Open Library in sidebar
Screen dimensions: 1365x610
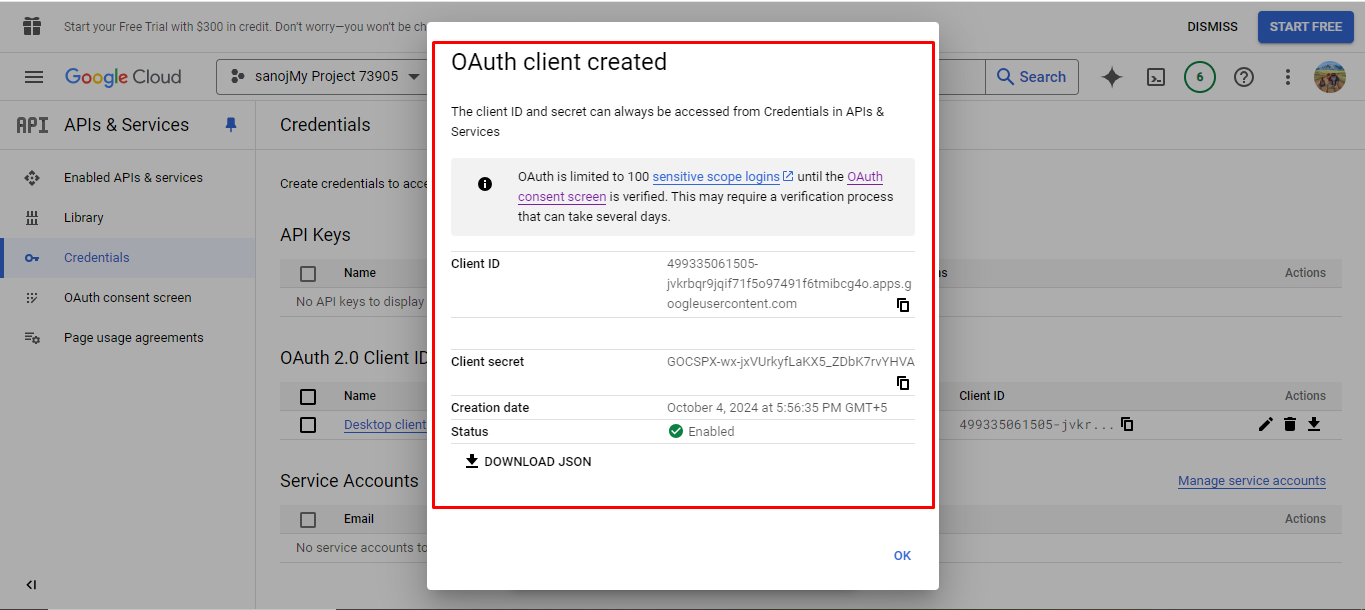(x=84, y=217)
